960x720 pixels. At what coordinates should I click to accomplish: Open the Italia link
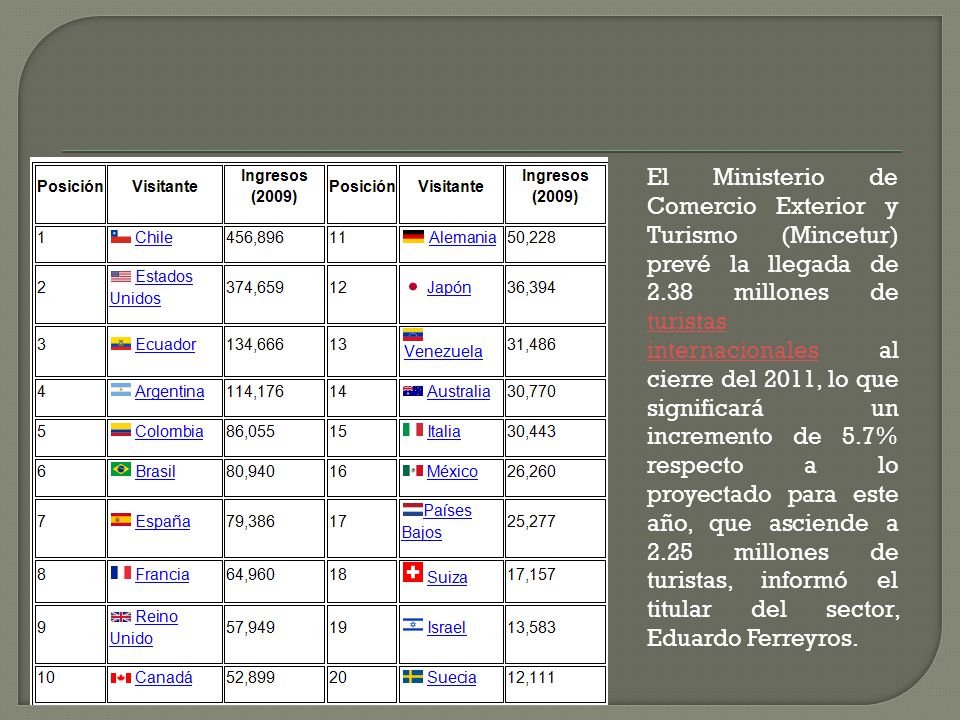click(444, 432)
